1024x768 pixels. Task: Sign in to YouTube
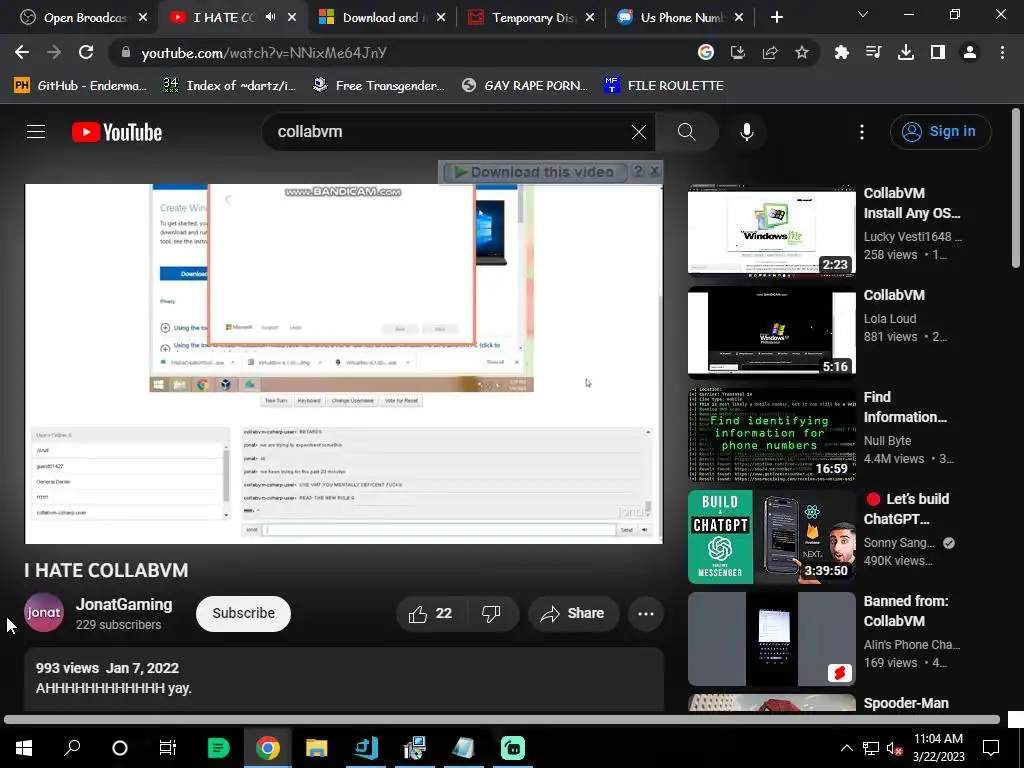pyautogui.click(x=940, y=132)
